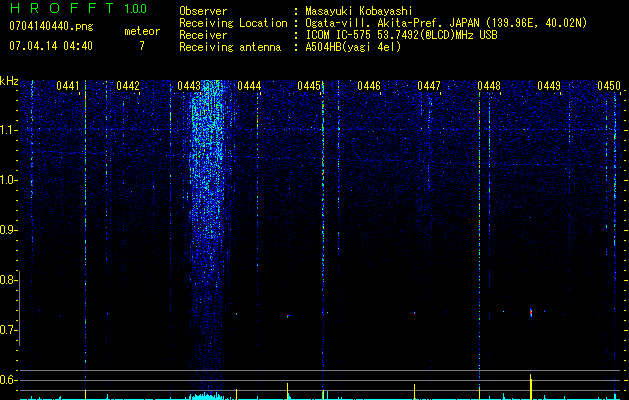Image resolution: width=629 pixels, height=400 pixels.
Task: Click the cyan intensity hump below 0443 burst
Action: point(207,396)
